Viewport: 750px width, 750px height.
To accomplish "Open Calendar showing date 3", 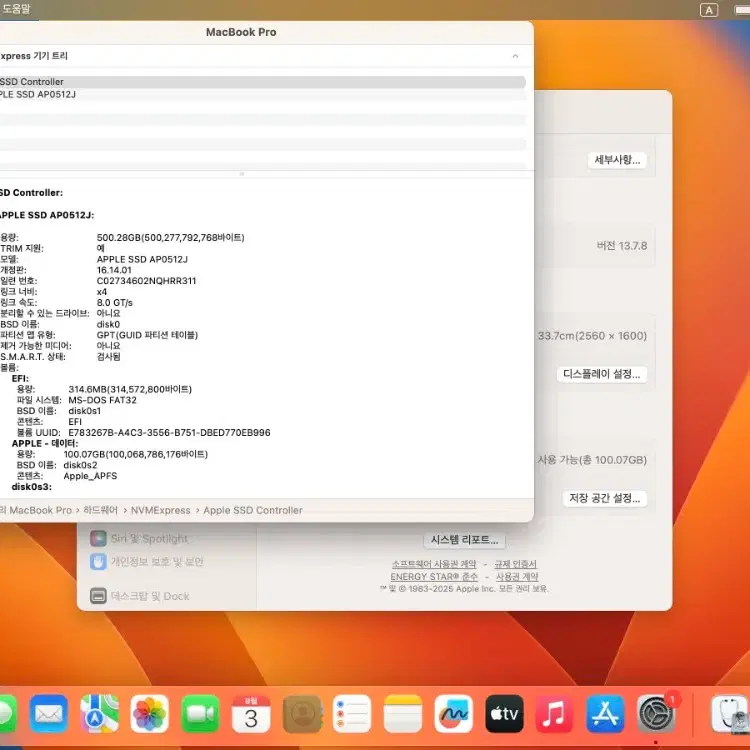I will tap(251, 714).
